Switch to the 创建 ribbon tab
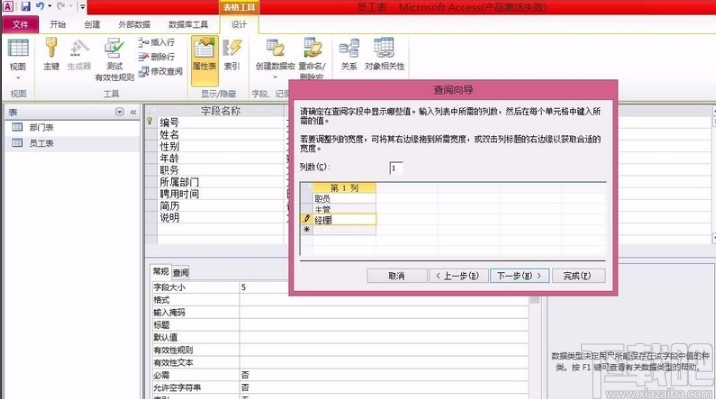This screenshot has height=399, width=716. [x=92, y=25]
